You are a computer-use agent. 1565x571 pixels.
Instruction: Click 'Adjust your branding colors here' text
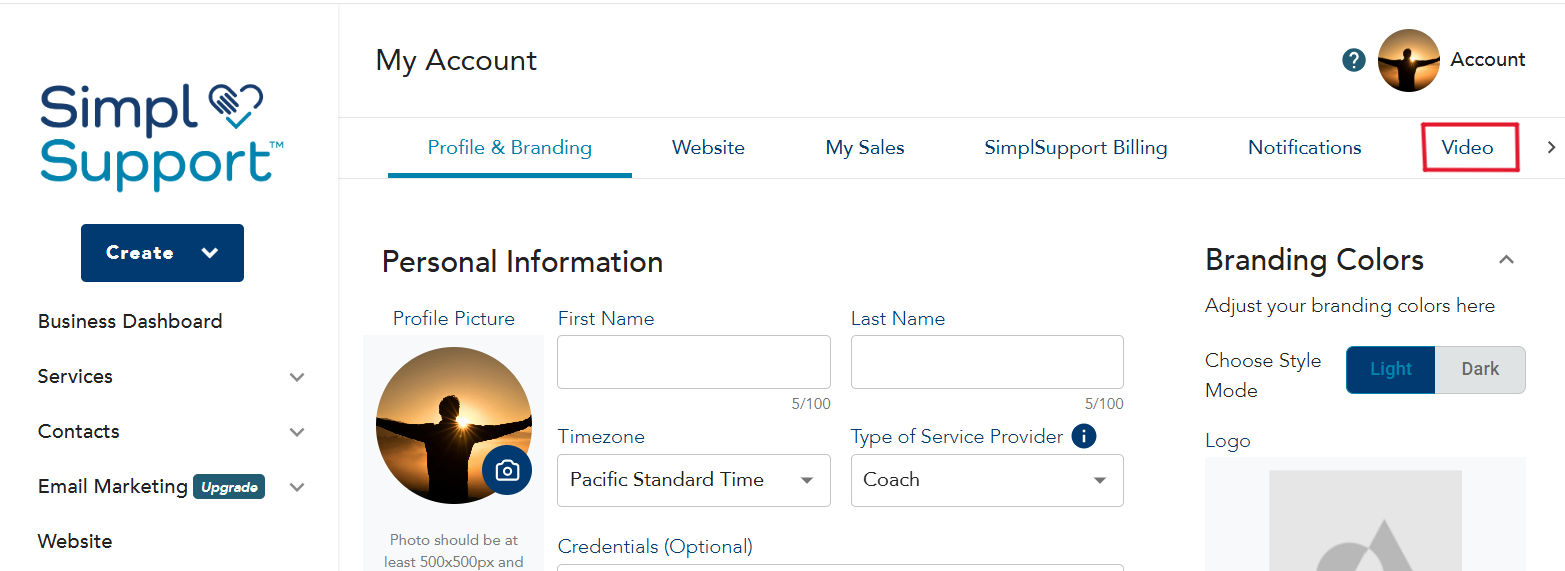click(1350, 305)
